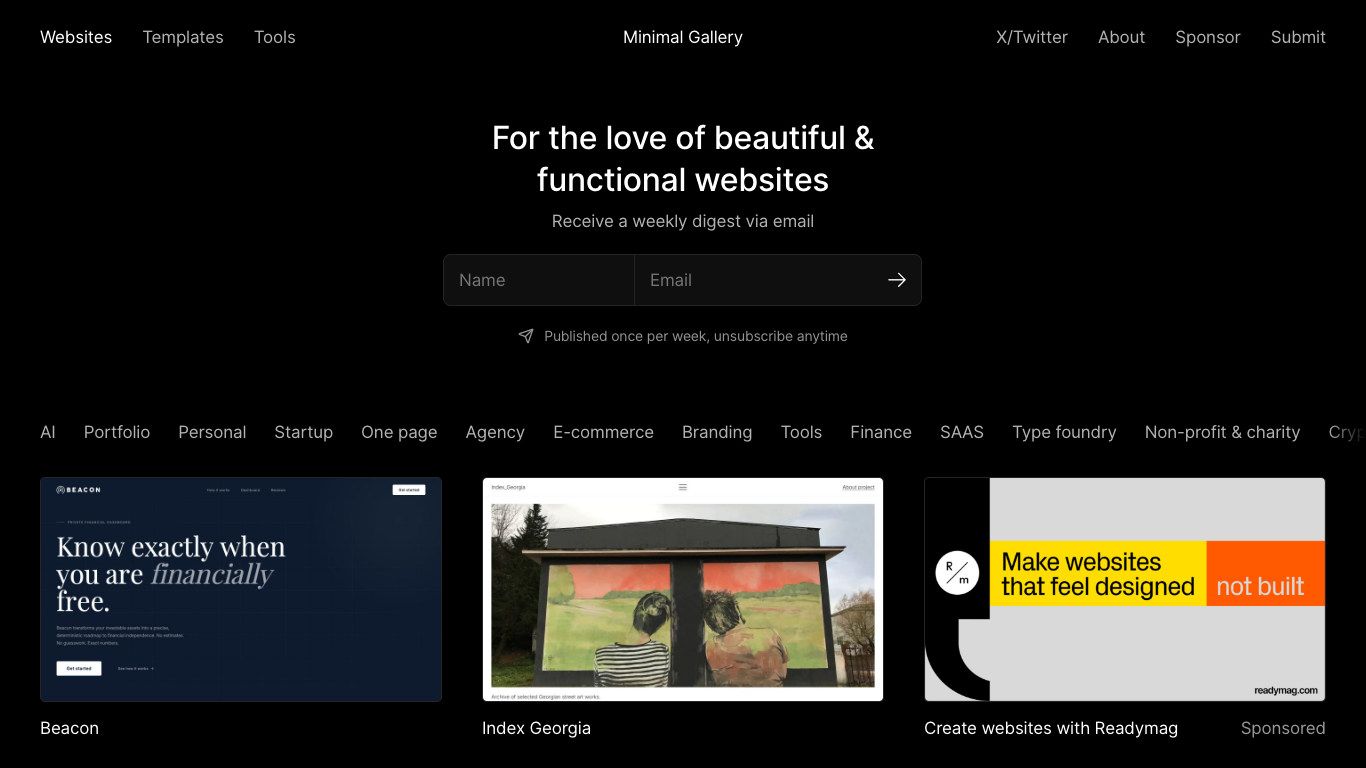Select the Startup category filter
Viewport: 1366px width, 768px height.
click(304, 432)
